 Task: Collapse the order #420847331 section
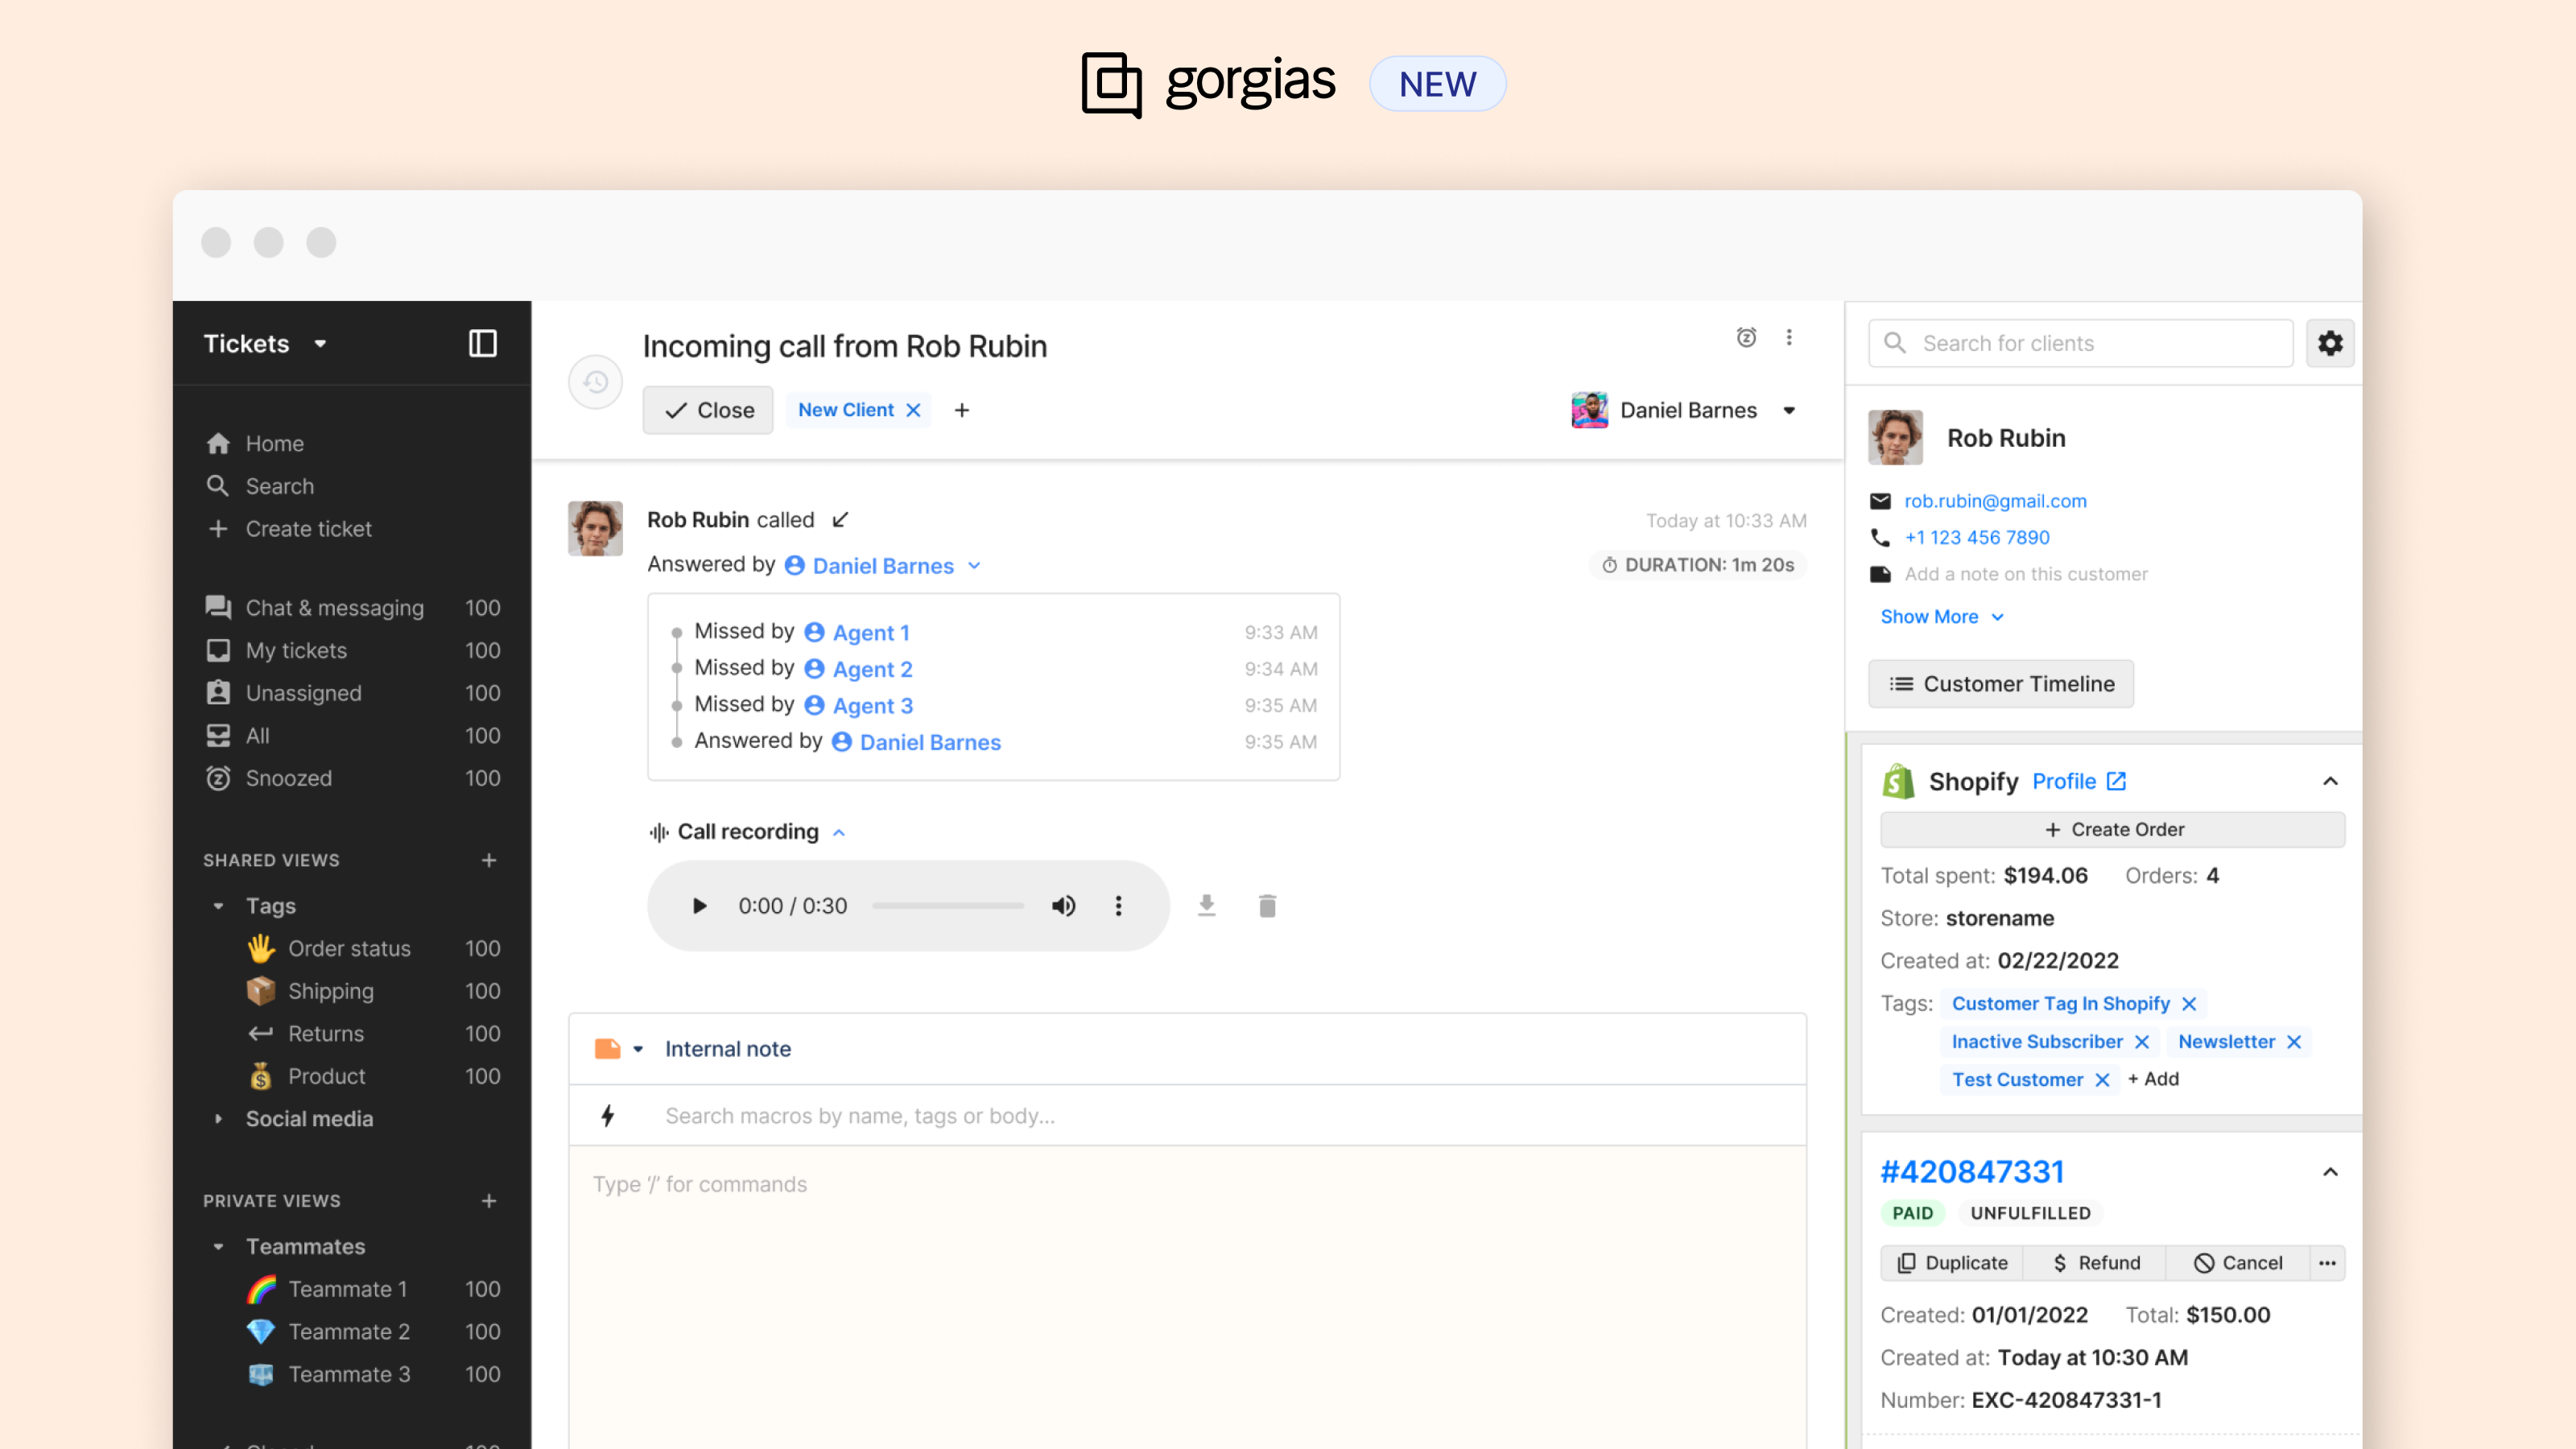click(2332, 1170)
